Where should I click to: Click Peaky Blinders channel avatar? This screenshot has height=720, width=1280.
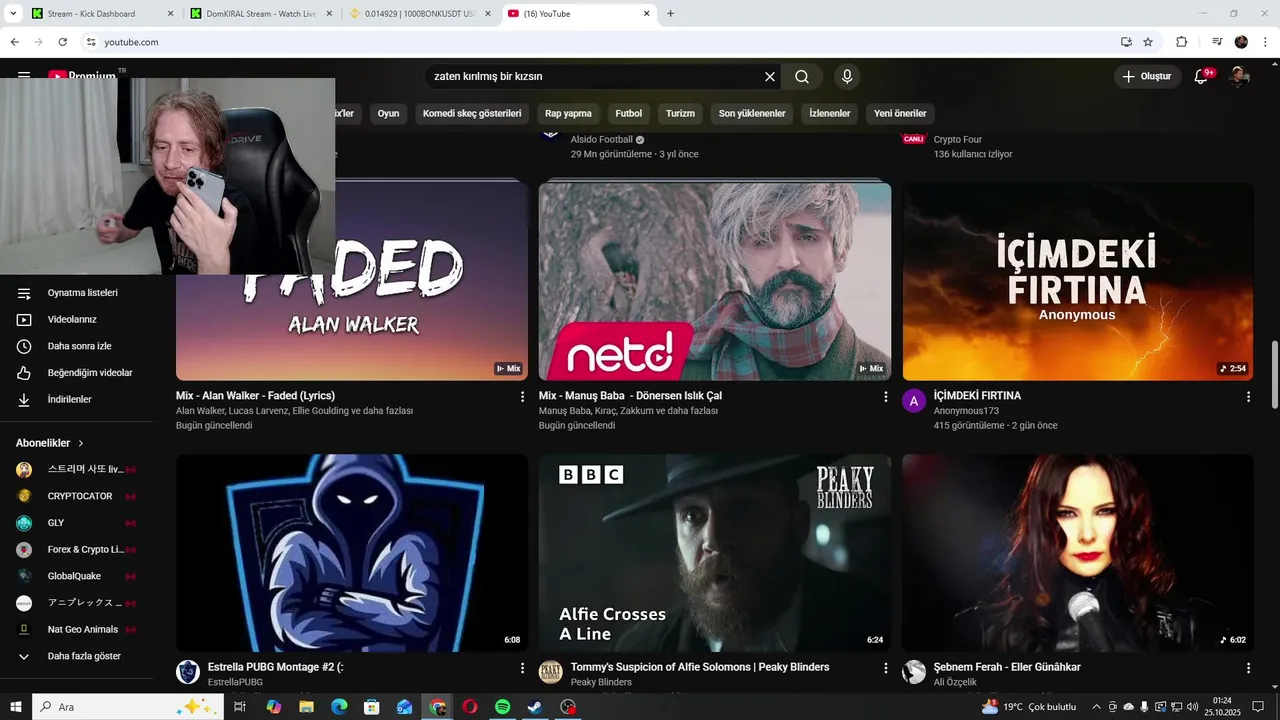tap(551, 672)
